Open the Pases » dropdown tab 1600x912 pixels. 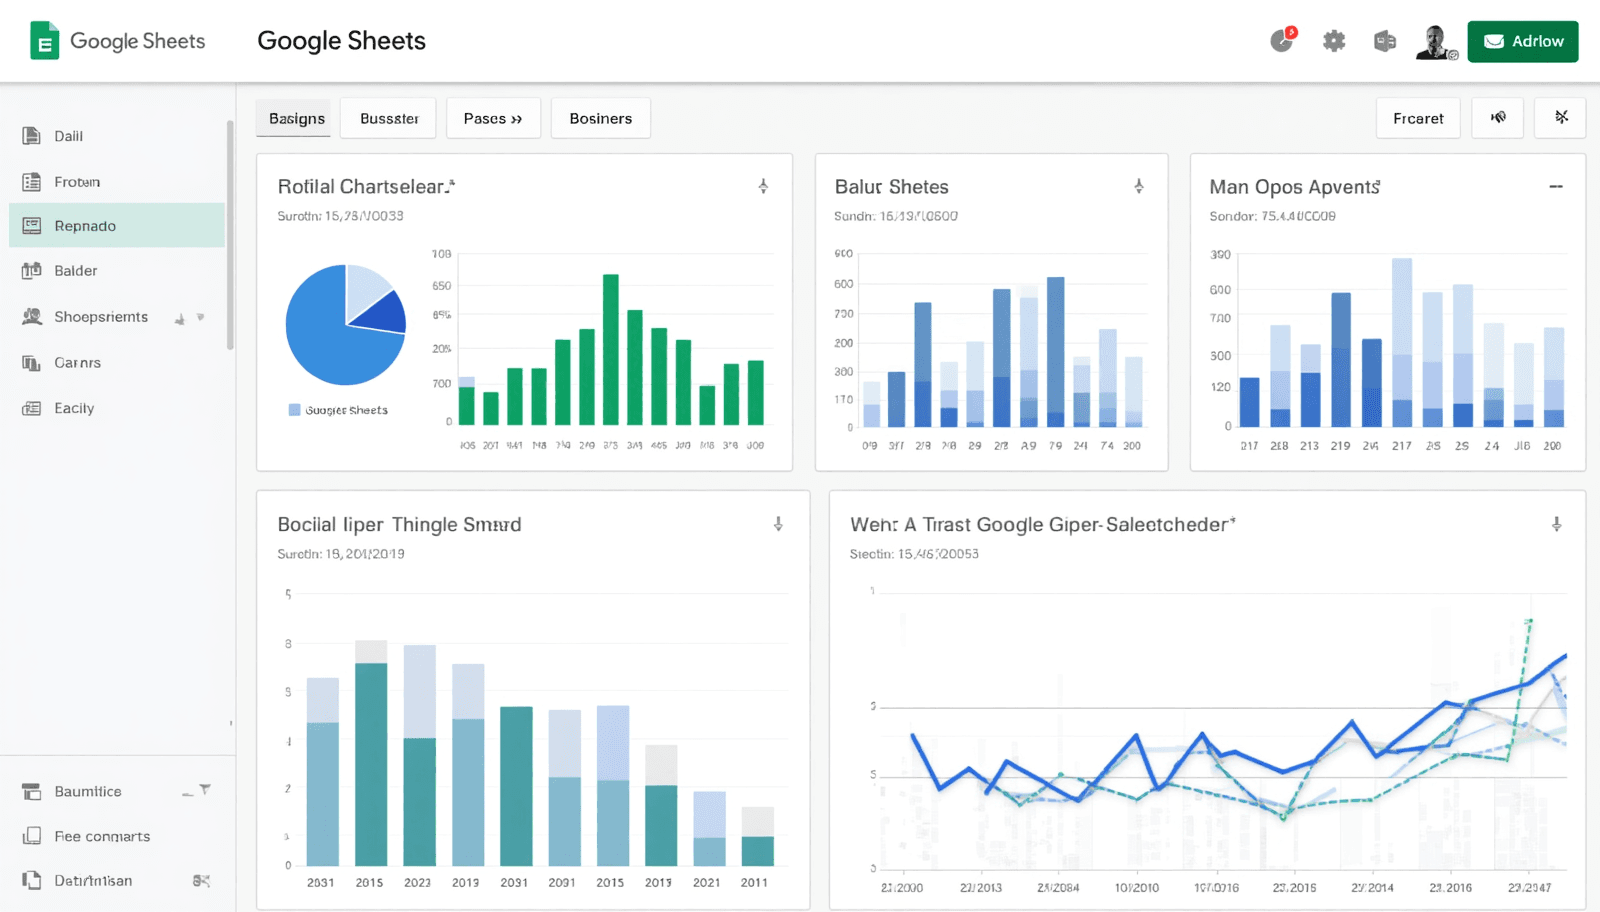pos(493,118)
